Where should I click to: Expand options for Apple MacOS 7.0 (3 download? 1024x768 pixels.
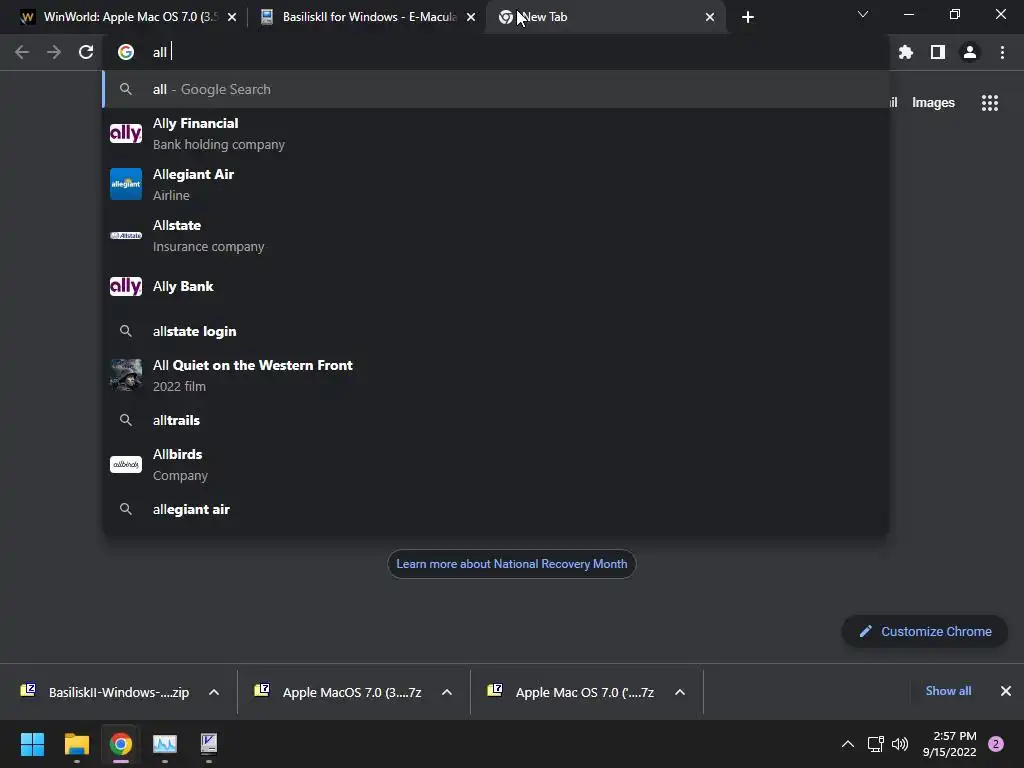click(447, 692)
